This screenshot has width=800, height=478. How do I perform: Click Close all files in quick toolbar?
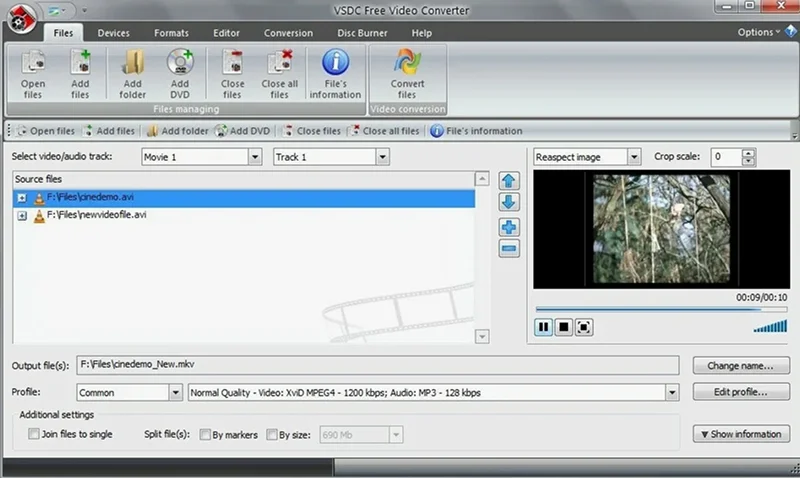pyautogui.click(x=384, y=131)
